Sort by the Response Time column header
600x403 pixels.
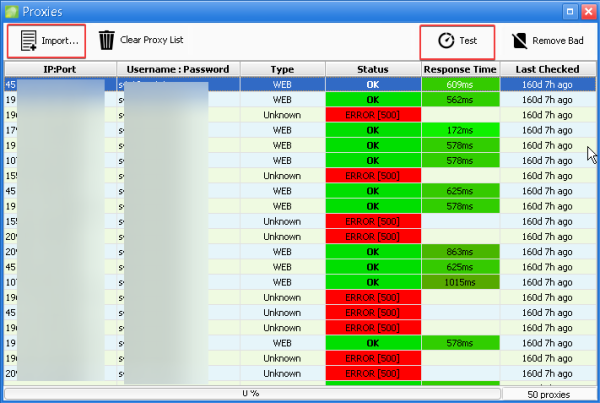[x=460, y=69]
